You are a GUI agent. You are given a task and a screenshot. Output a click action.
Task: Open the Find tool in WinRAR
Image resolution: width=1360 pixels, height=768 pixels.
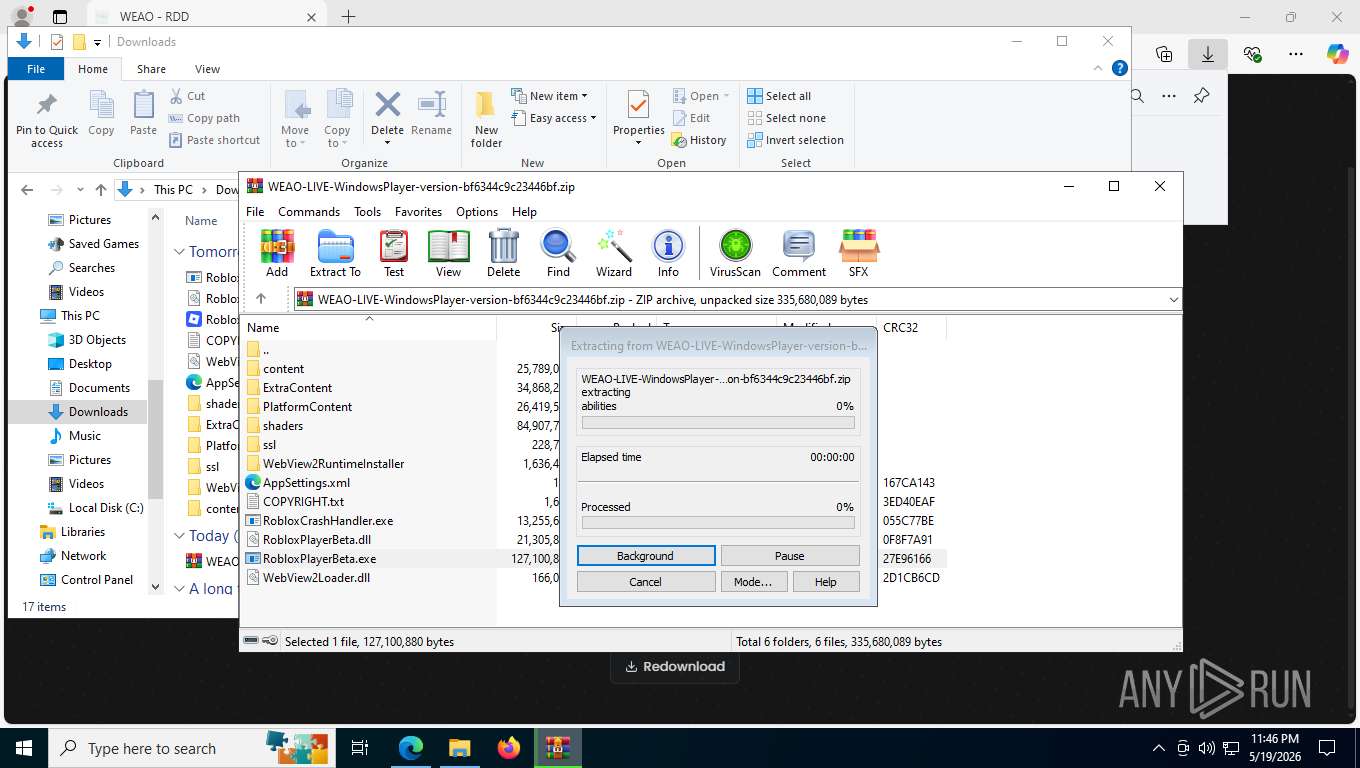tap(558, 253)
